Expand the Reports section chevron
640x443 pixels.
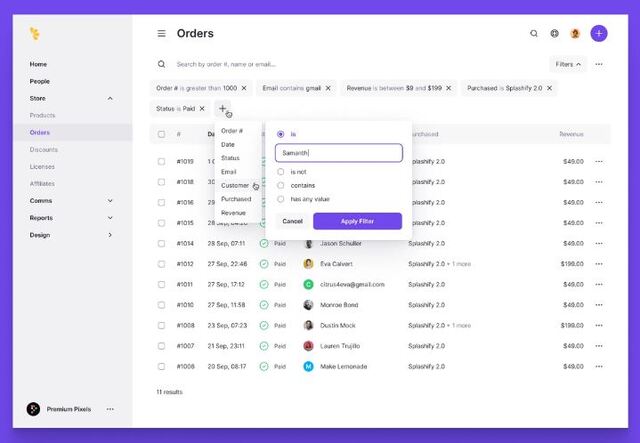[110, 218]
